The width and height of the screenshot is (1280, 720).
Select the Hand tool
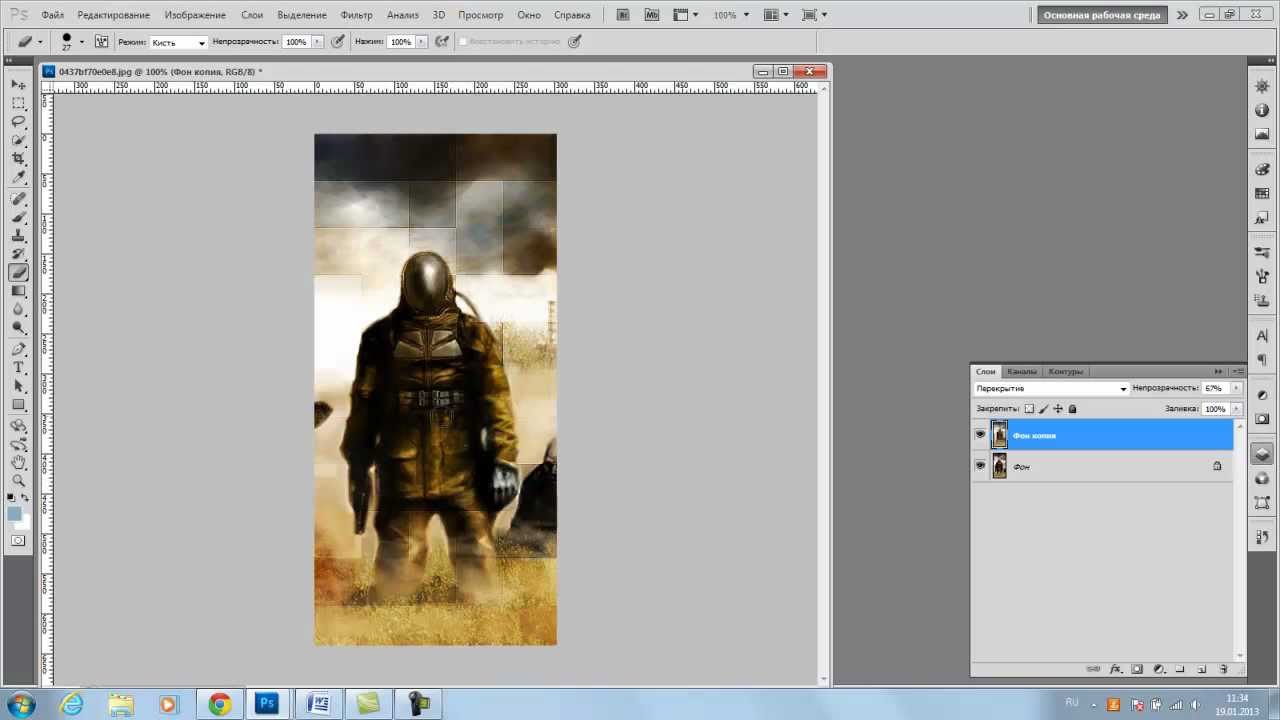pos(18,462)
